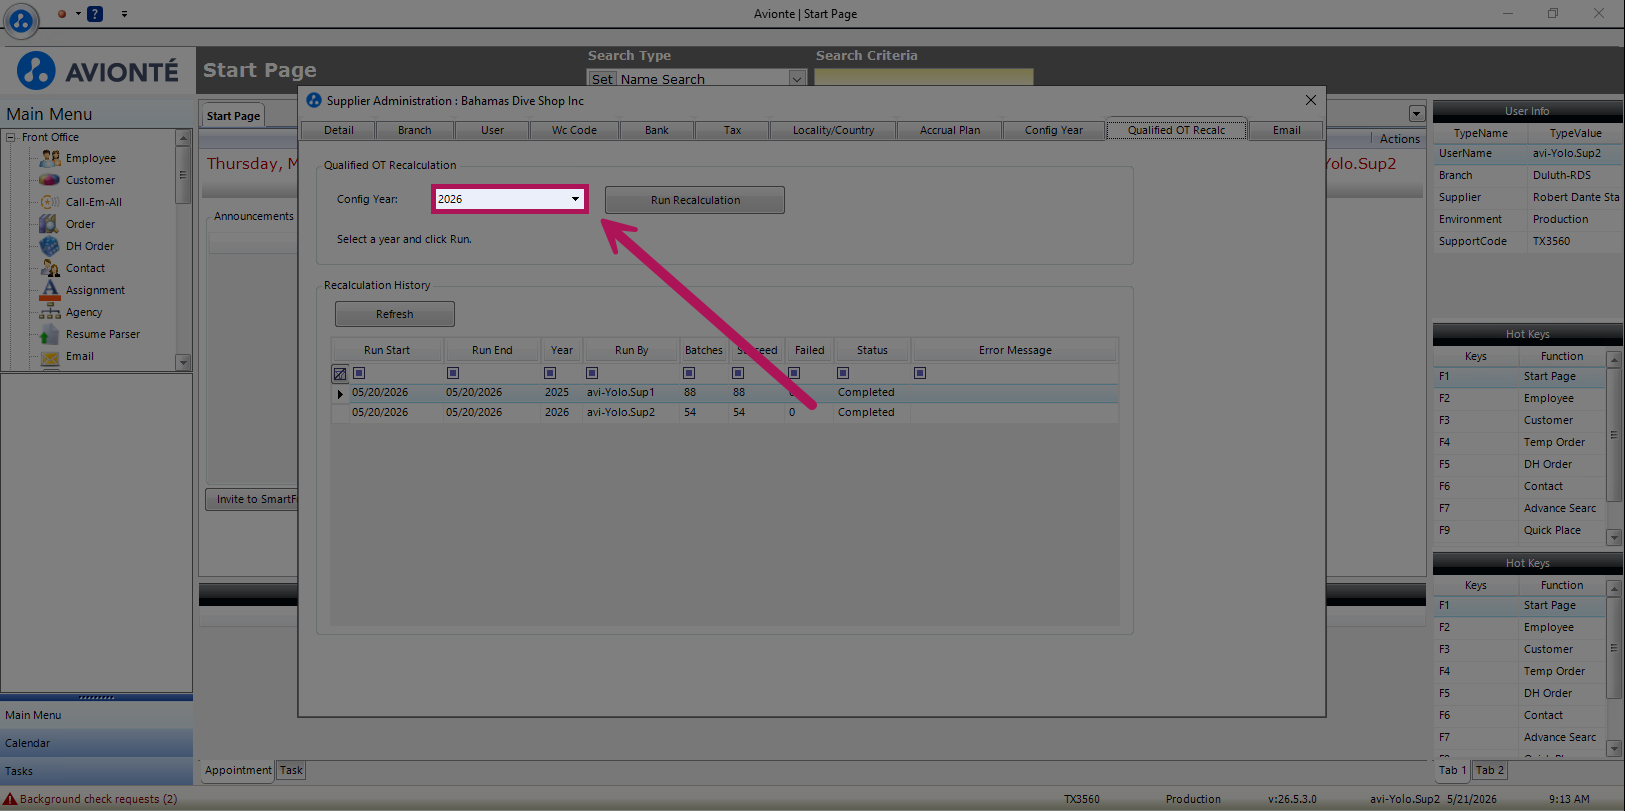Toggle the Succeed column filter box
This screenshot has width=1625, height=811.
click(738, 373)
